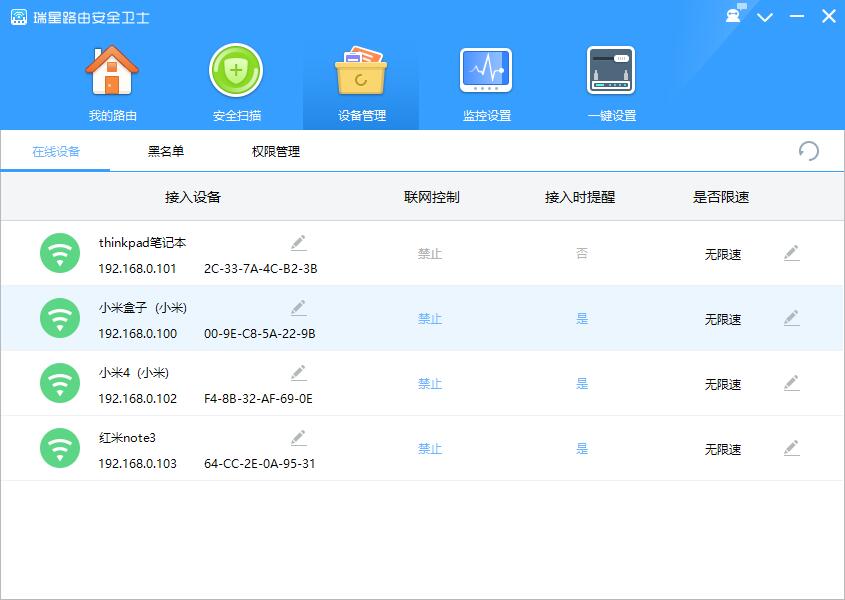
Task: Click the 联网控制 column header
Action: (x=432, y=197)
